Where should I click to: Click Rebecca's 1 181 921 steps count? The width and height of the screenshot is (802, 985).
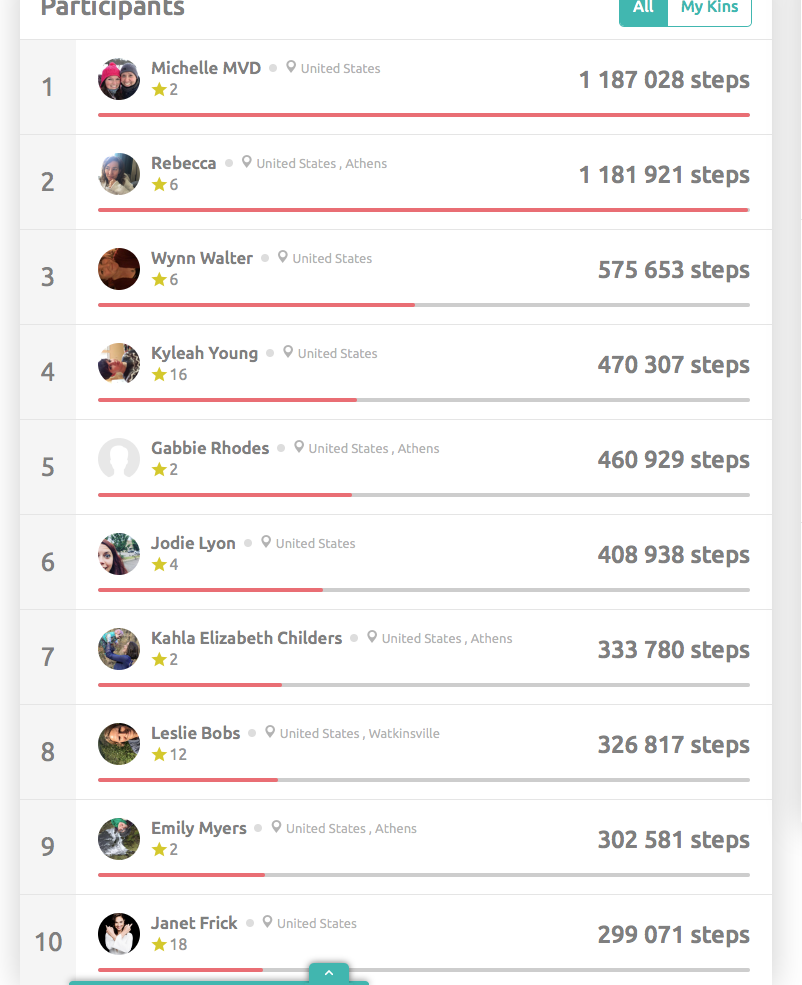coord(664,175)
